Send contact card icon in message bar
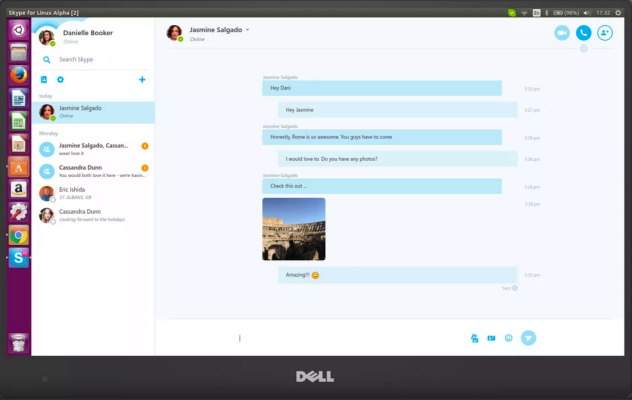The width and height of the screenshot is (632, 400). pos(491,338)
